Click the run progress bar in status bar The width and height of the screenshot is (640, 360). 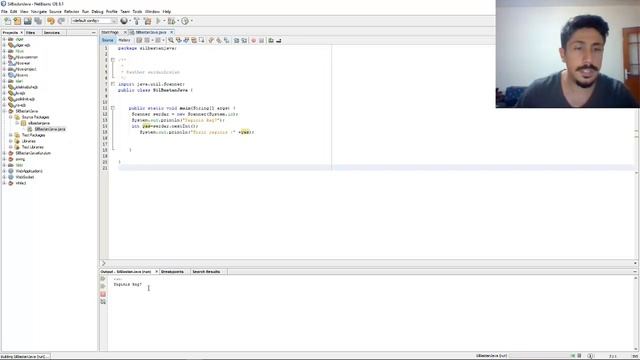point(539,356)
